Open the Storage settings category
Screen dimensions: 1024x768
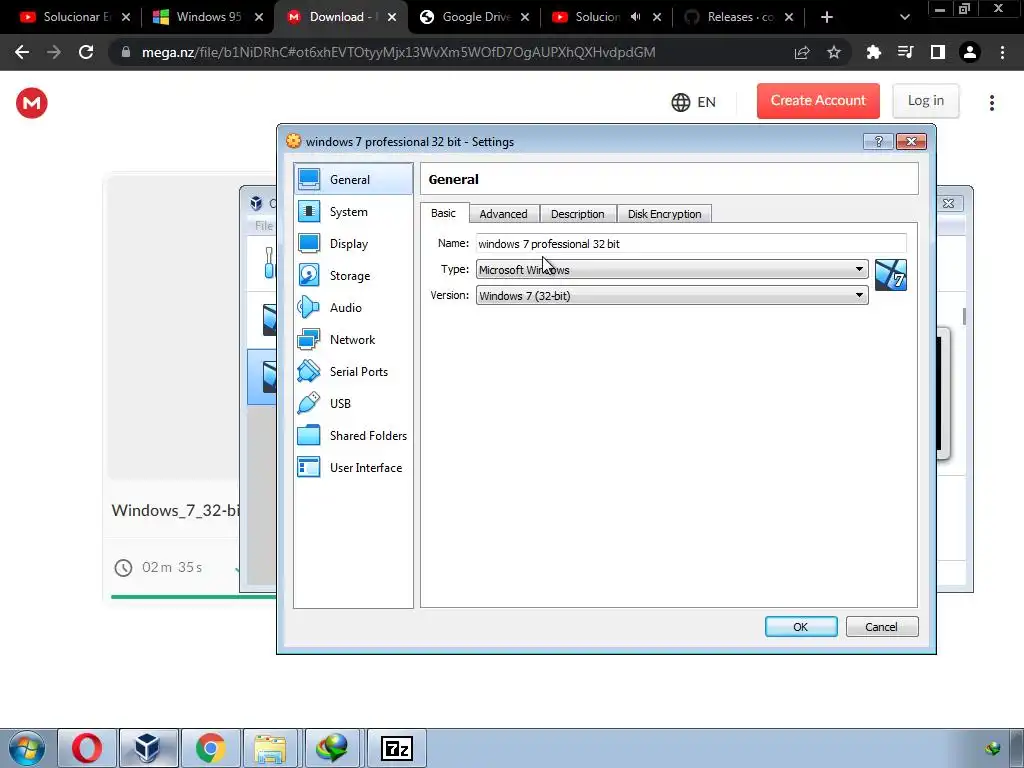(x=353, y=276)
